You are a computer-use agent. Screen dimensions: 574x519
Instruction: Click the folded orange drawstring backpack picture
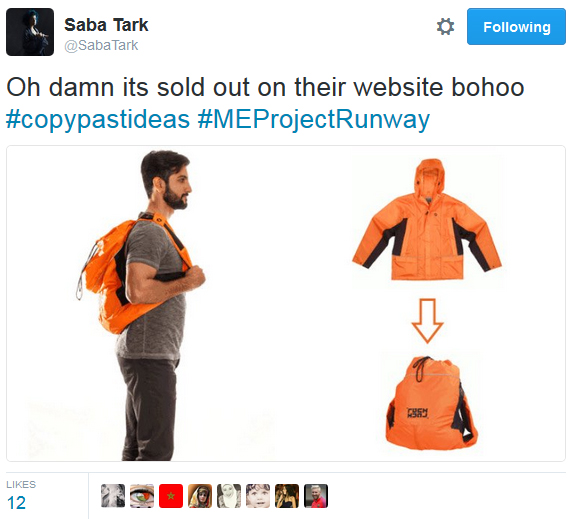[431, 403]
